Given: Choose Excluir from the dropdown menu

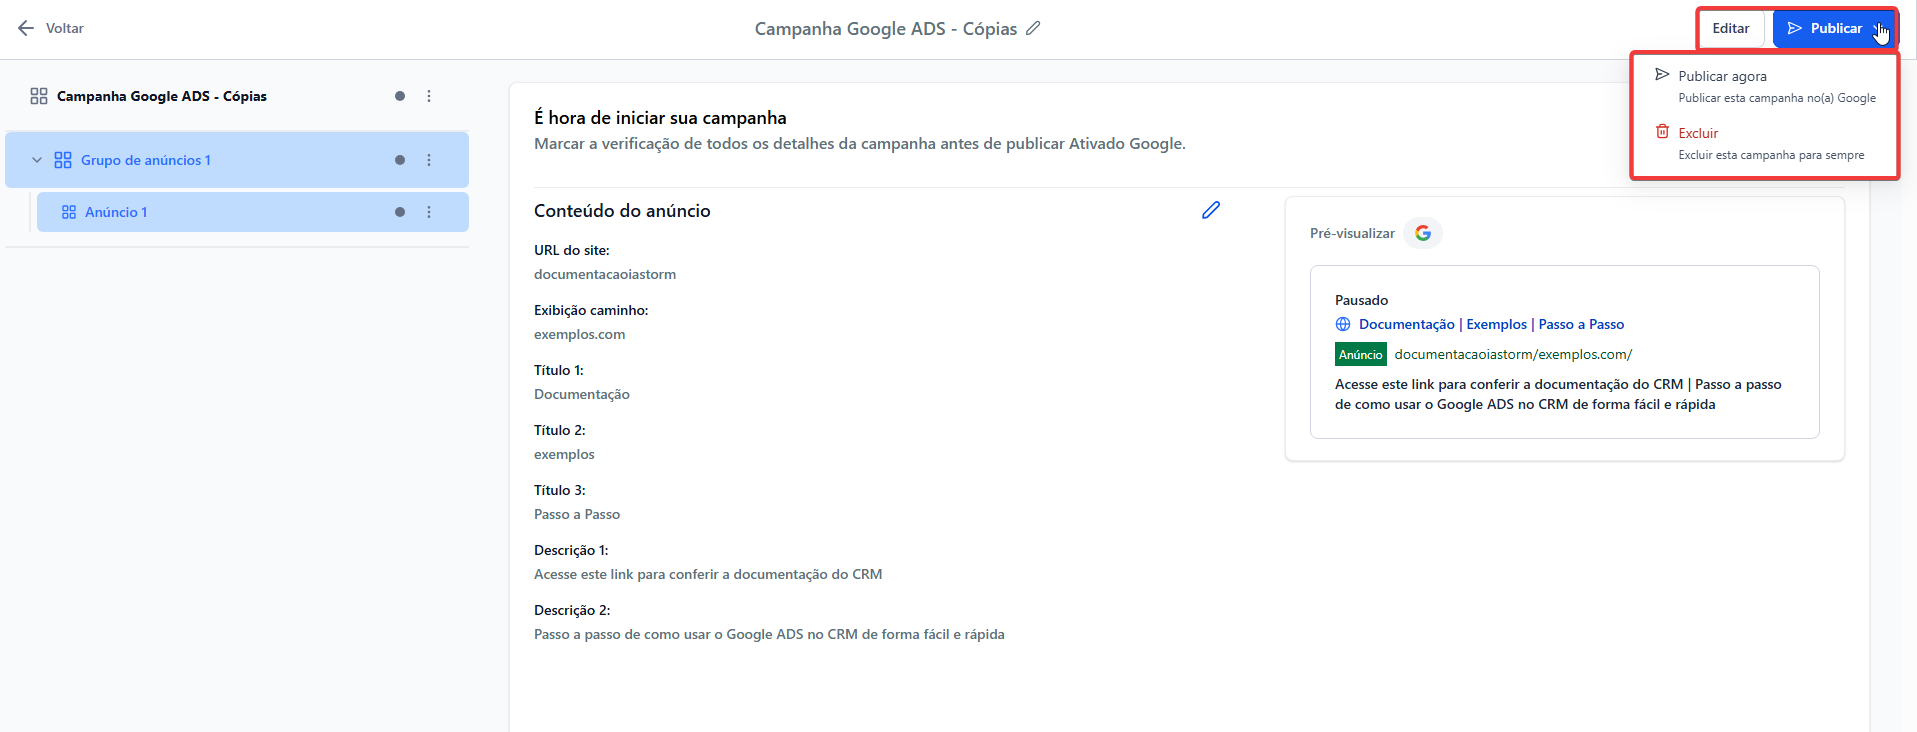Looking at the screenshot, I should 1698,133.
